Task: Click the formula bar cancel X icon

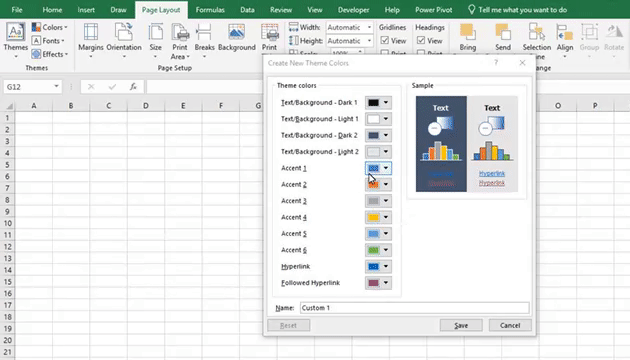Action: [91, 86]
